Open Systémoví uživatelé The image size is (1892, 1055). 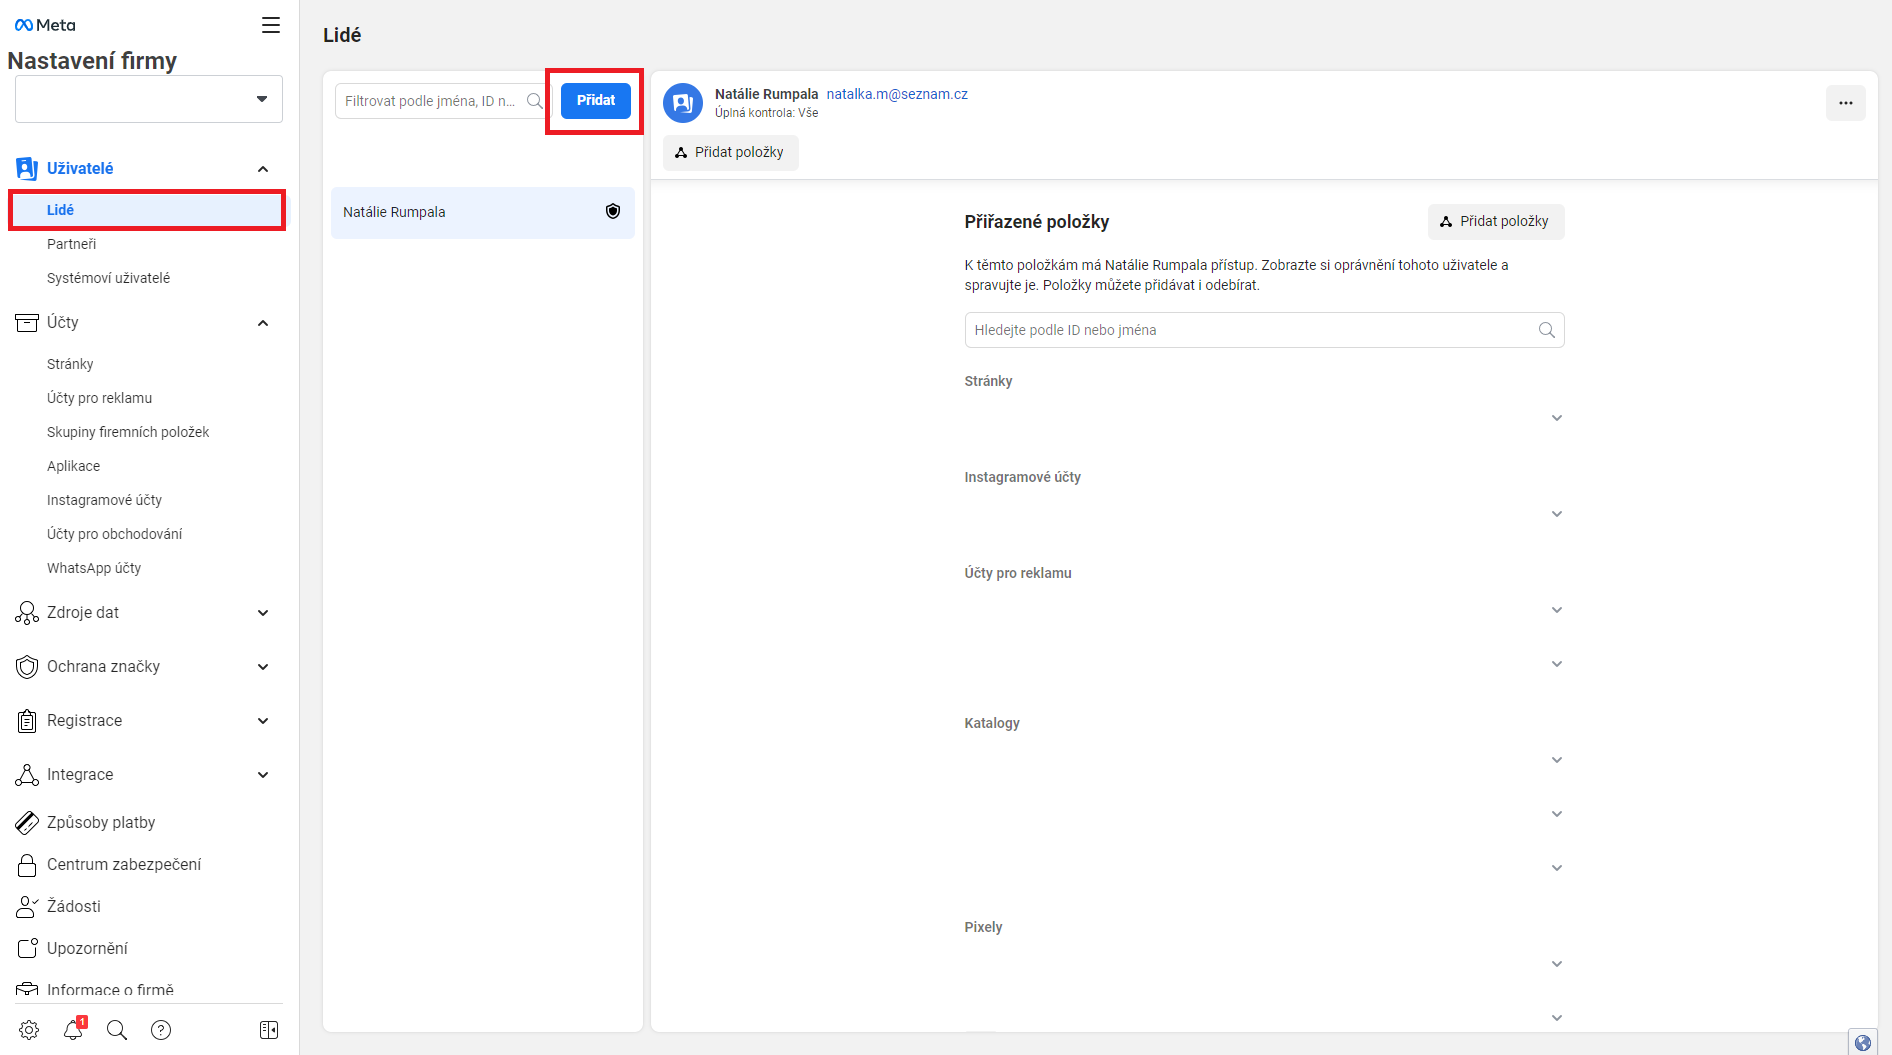pos(108,278)
